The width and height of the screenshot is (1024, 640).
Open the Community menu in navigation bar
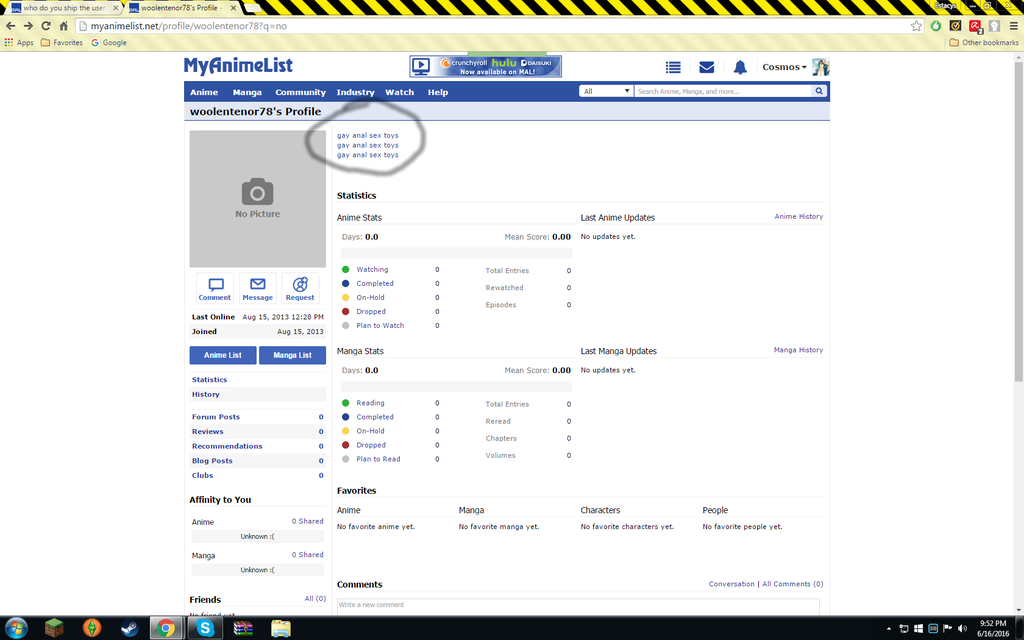click(x=300, y=92)
